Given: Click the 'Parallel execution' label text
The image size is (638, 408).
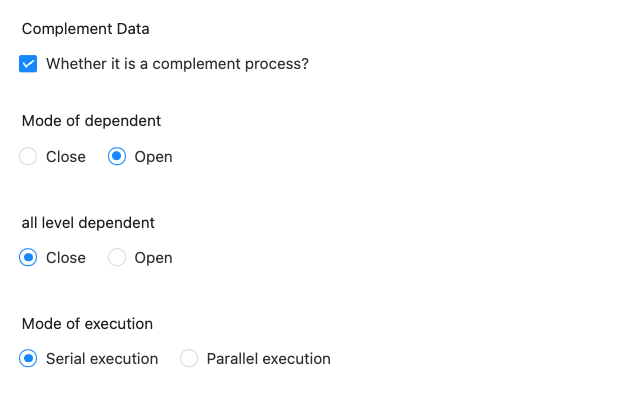Looking at the screenshot, I should click(x=268, y=359).
